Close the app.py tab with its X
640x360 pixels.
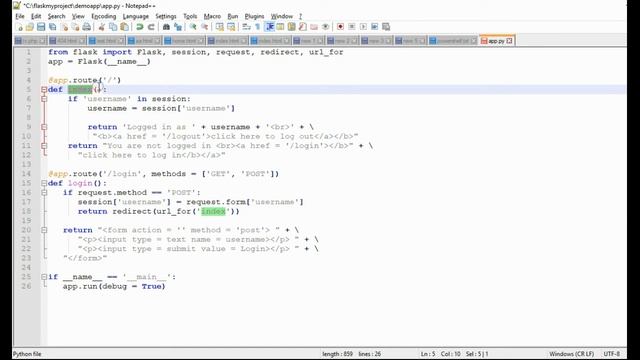509,41
